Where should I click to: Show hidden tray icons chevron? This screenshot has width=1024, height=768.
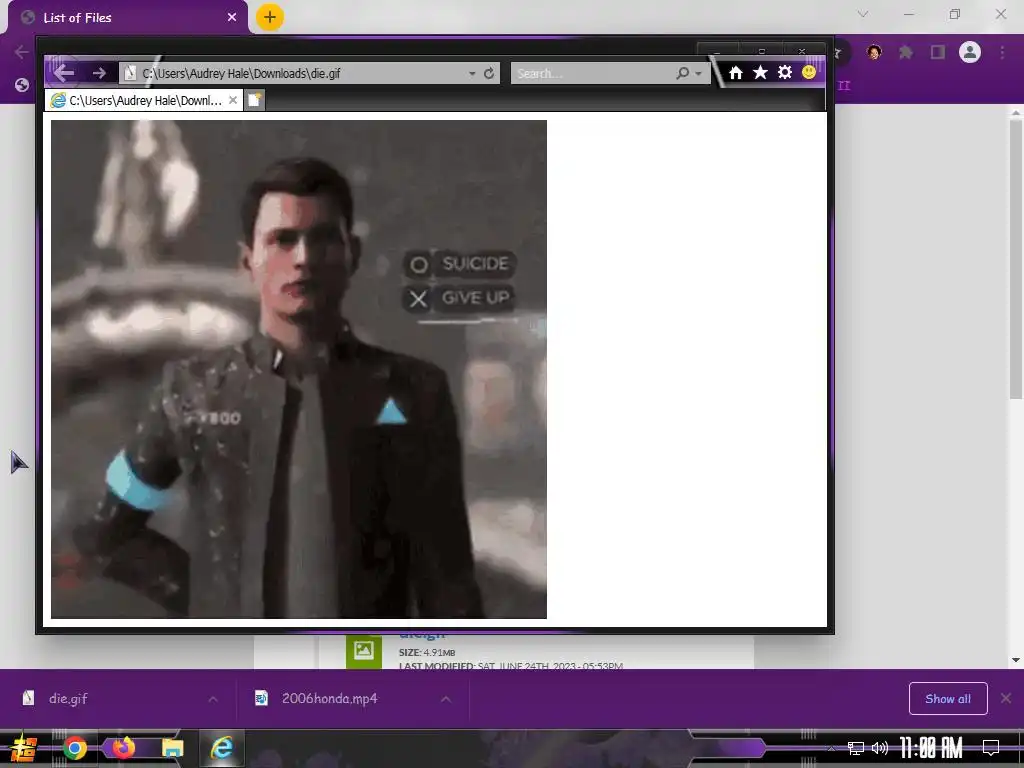click(830, 748)
